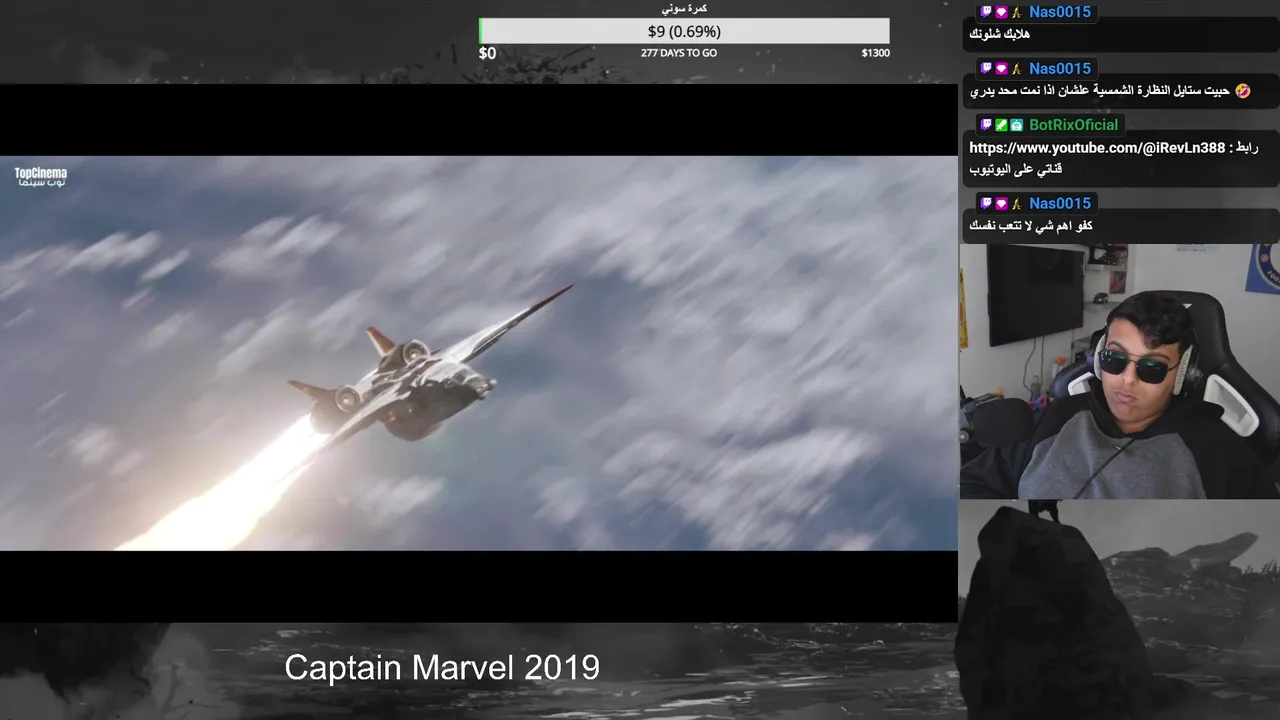Click username Nas0015 above 'كفو اهم شي'
The image size is (1280, 720).
(1059, 203)
